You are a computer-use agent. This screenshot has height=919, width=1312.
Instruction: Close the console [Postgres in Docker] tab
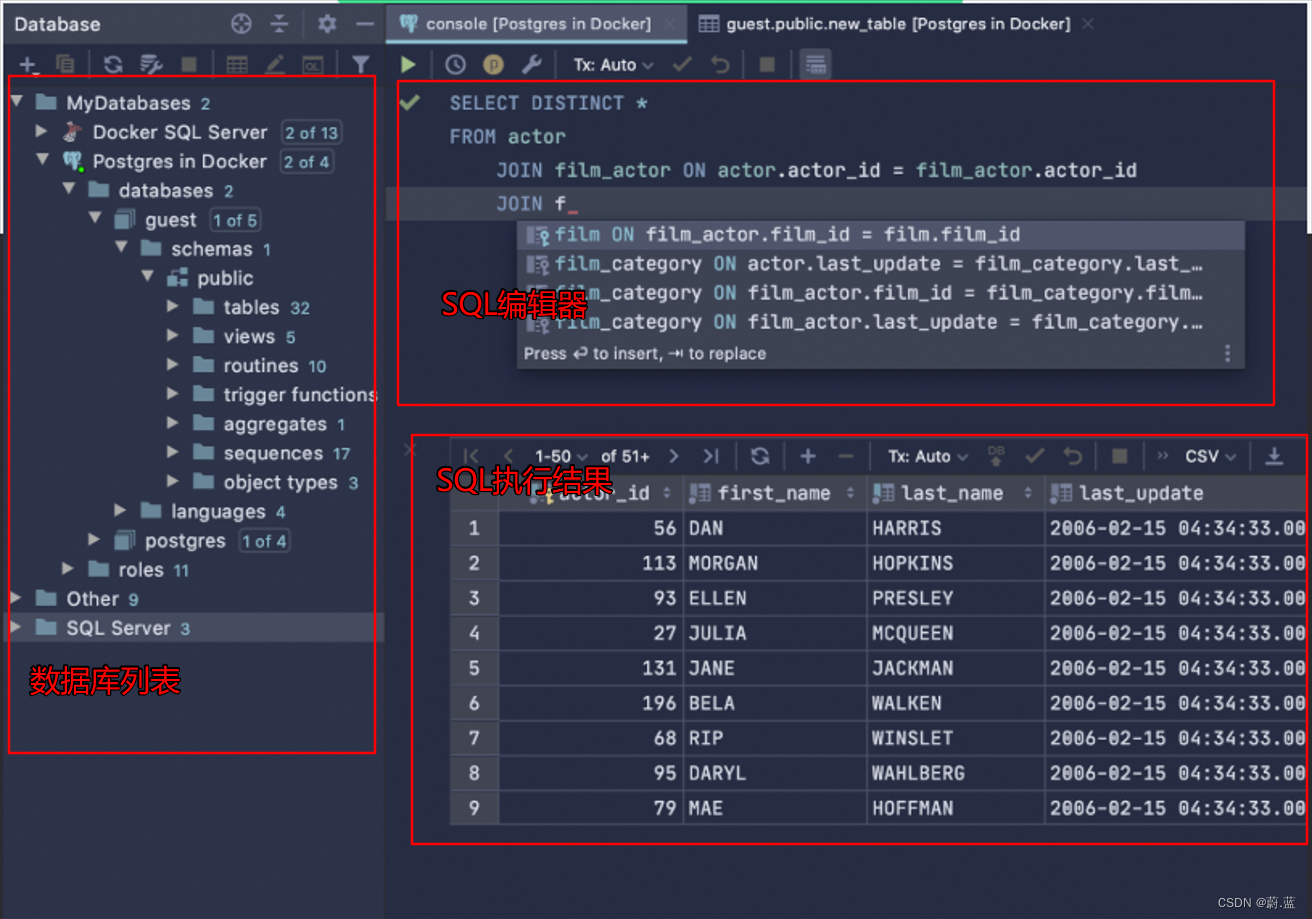pos(668,24)
